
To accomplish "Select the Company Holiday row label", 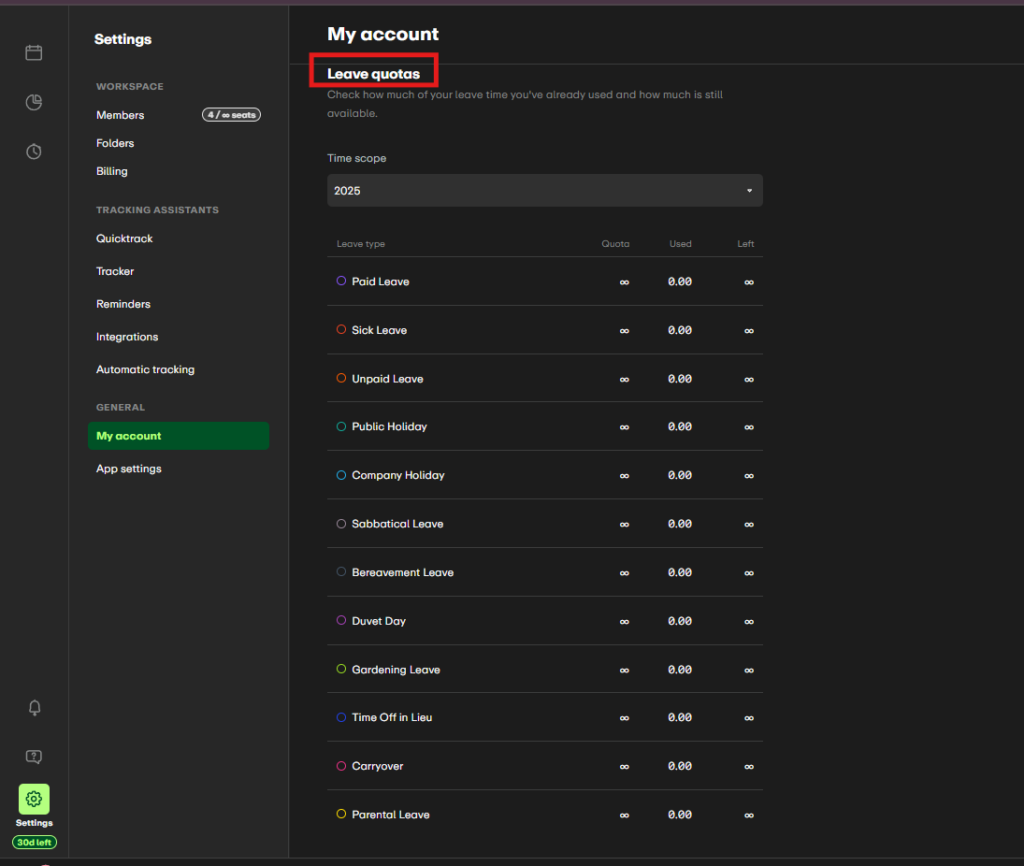I will [398, 475].
